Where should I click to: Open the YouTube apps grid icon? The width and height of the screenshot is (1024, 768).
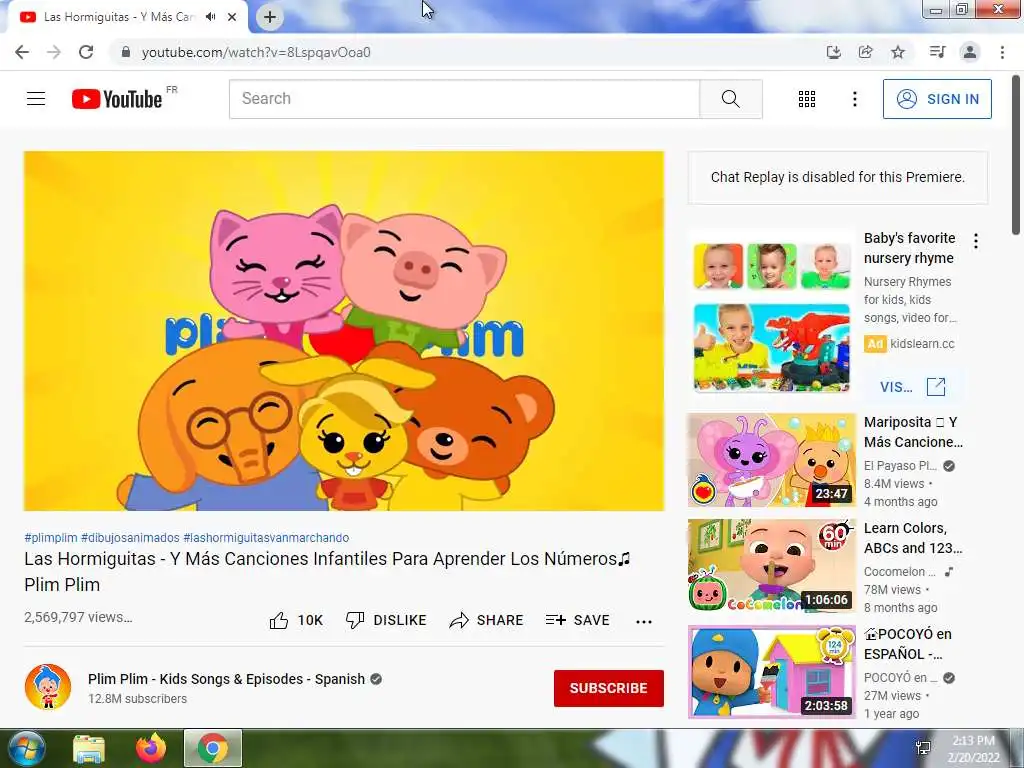[x=807, y=99]
